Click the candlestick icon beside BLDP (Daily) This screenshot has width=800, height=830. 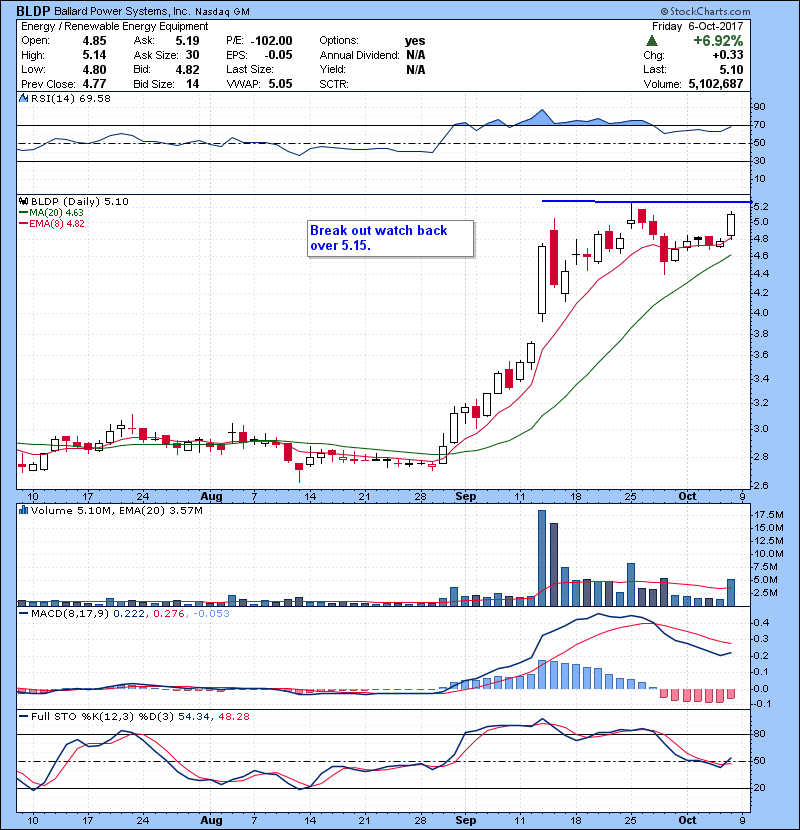[x=23, y=201]
